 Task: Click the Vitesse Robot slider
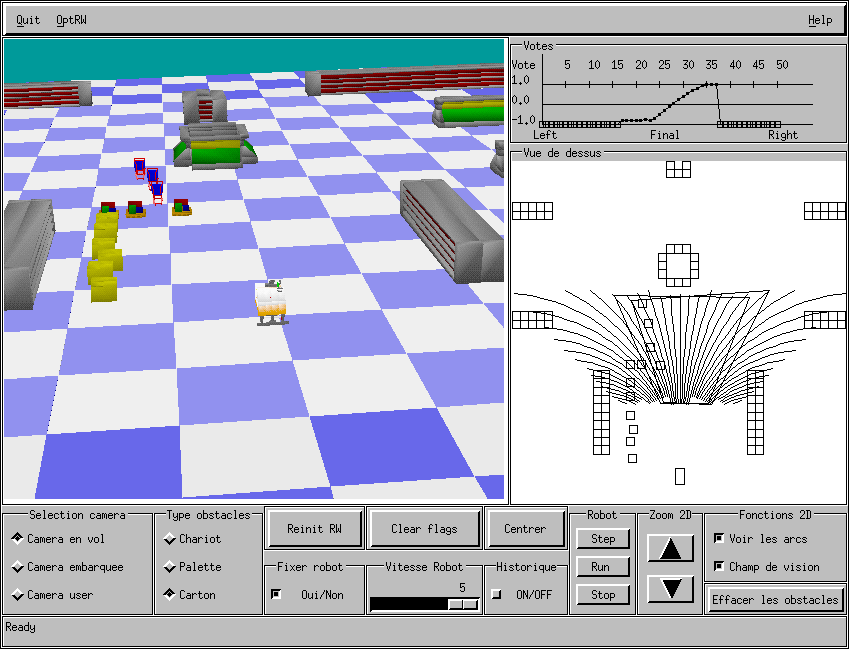point(424,604)
